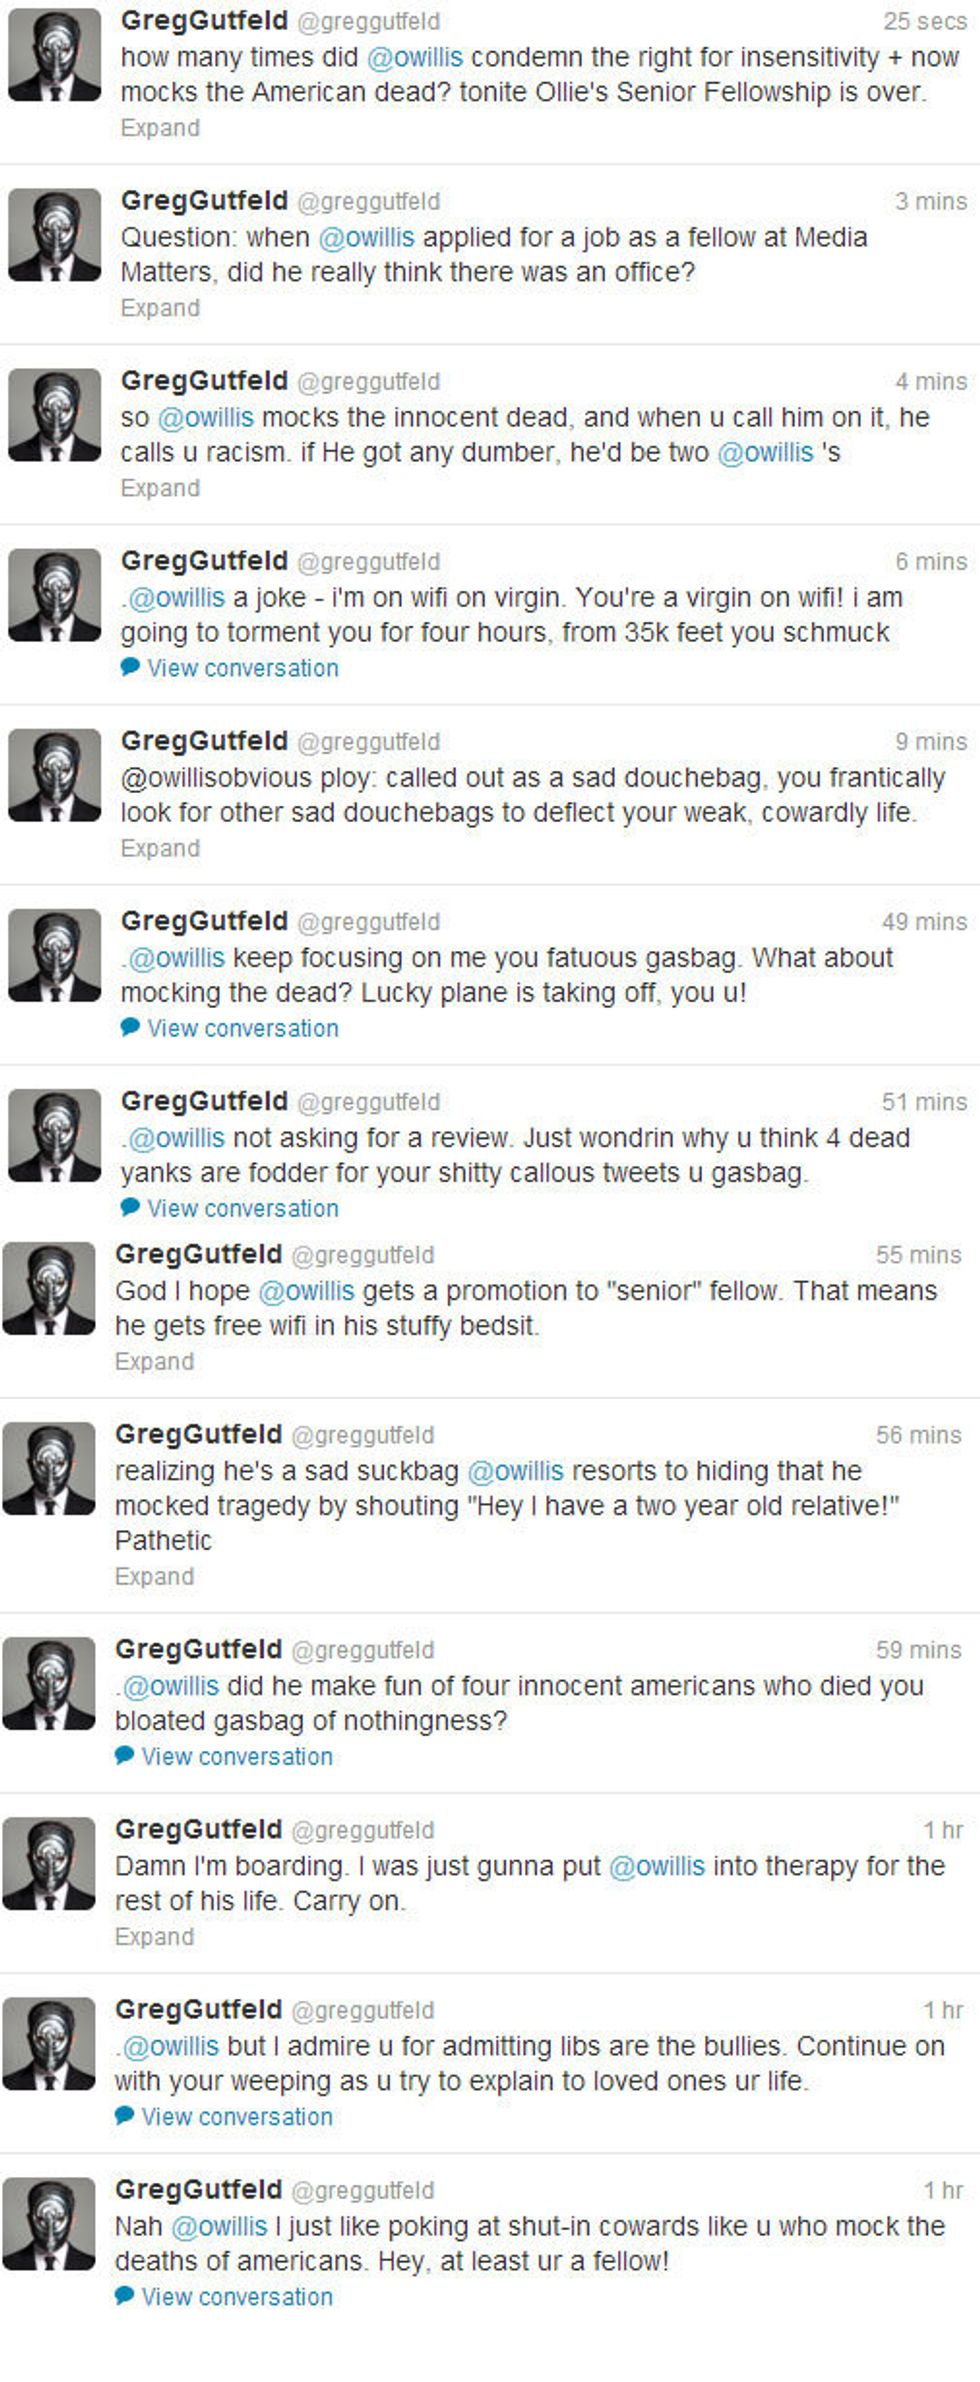
Task: Click the 9 mins timestamp
Action: coord(931,742)
